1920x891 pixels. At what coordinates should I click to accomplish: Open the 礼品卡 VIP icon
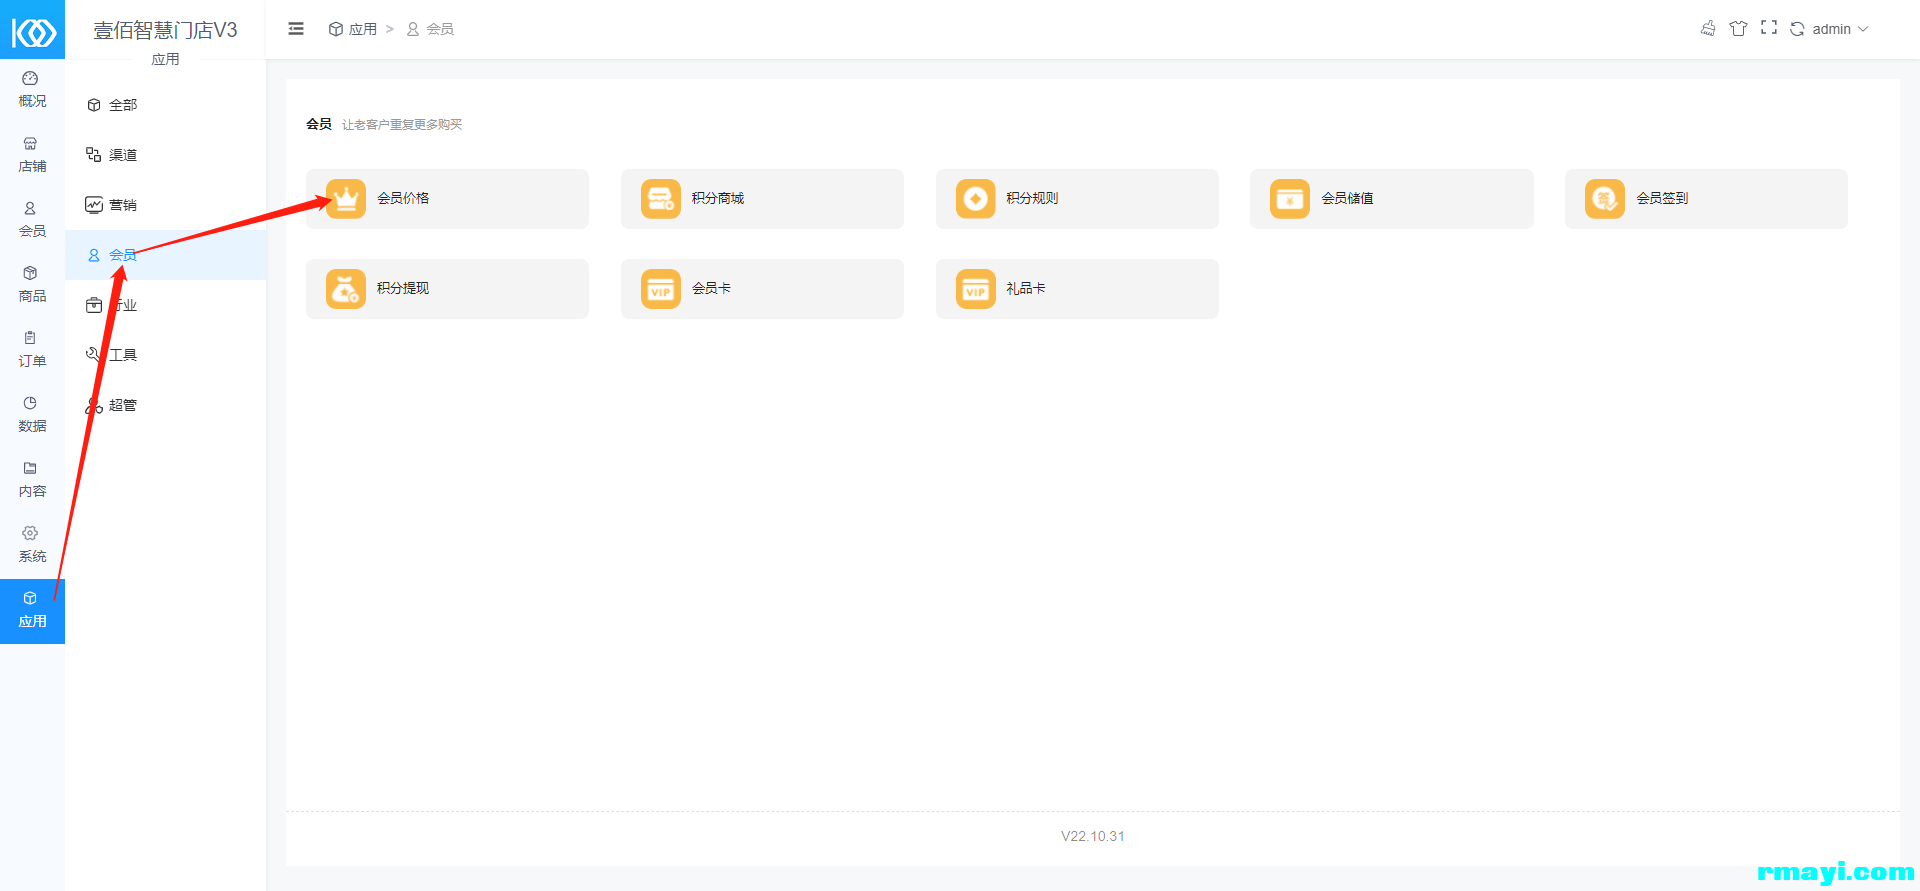(x=975, y=289)
